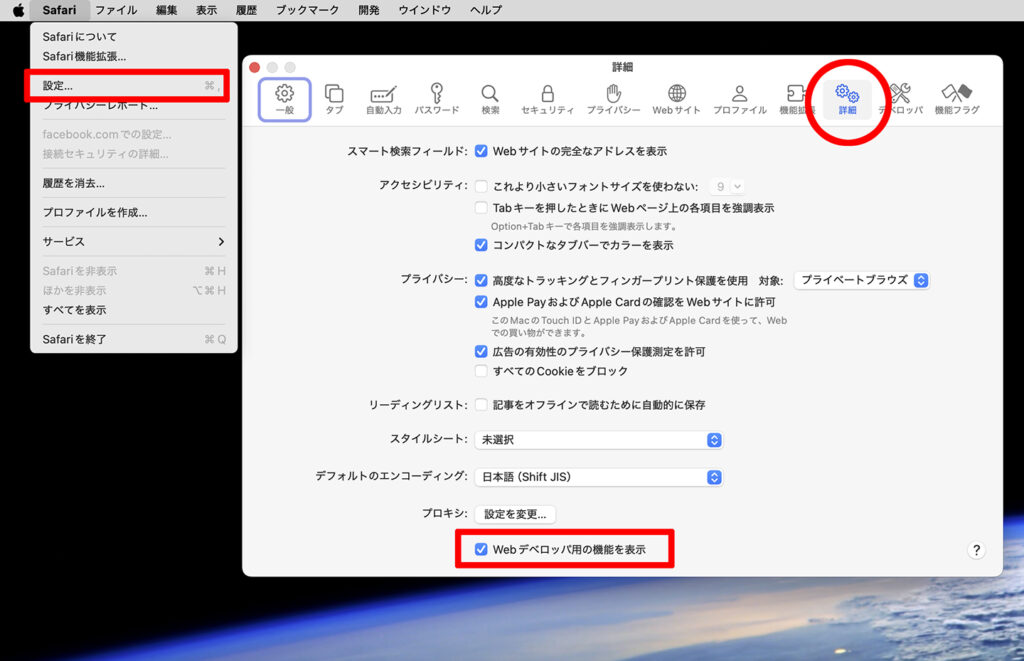Viewport: 1024px width, 661px height.
Task: Click the proxy '設定を変更...' button
Action: tap(515, 514)
